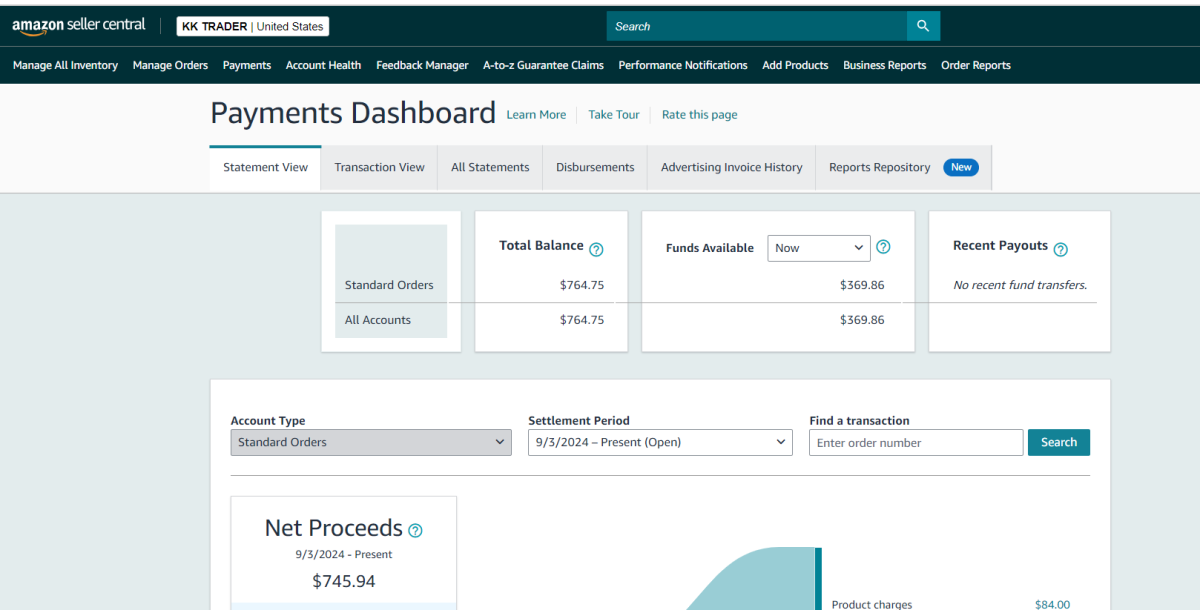This screenshot has width=1200, height=610.
Task: Go to Add Products
Action: [x=795, y=65]
